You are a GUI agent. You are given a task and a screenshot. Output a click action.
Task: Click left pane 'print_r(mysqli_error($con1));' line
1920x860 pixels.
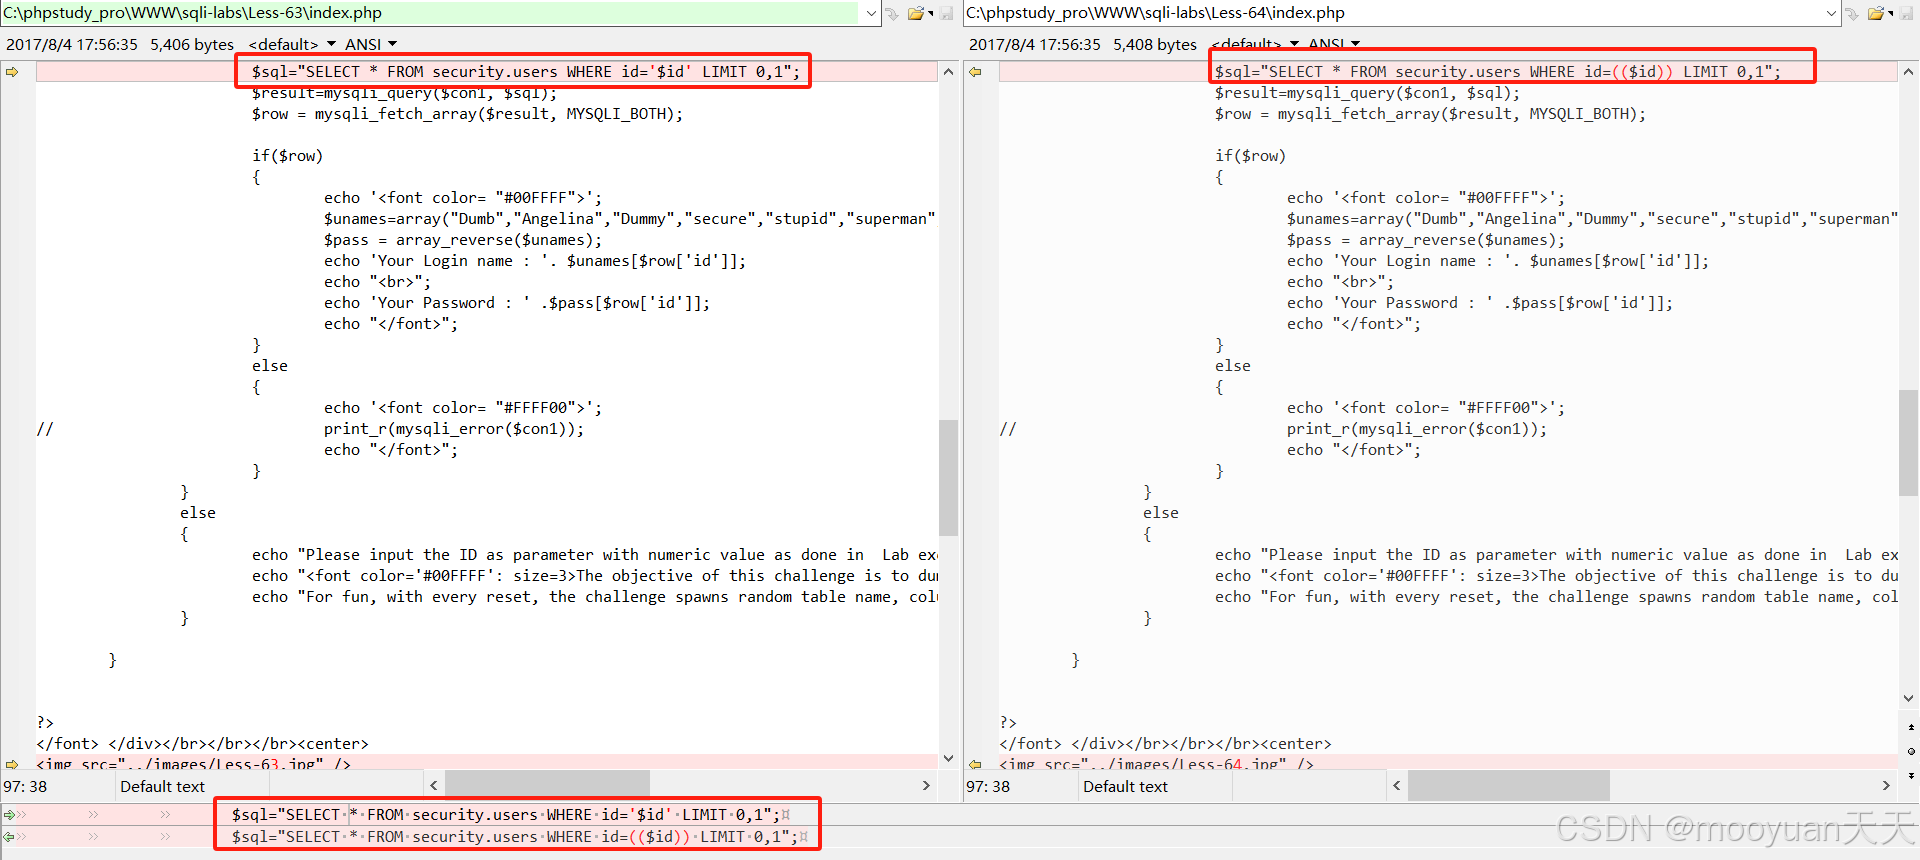(x=453, y=429)
